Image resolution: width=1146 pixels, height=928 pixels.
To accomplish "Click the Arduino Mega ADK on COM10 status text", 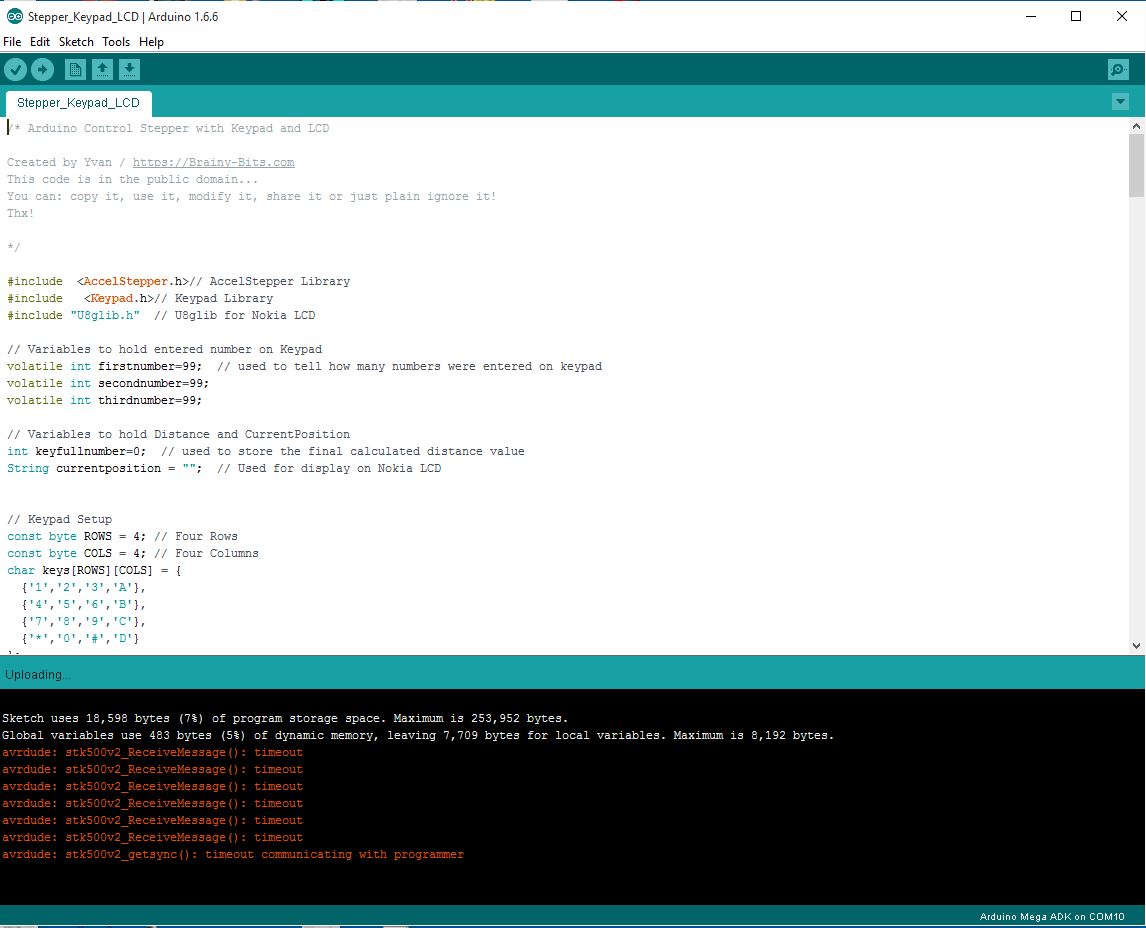I will [x=1053, y=917].
